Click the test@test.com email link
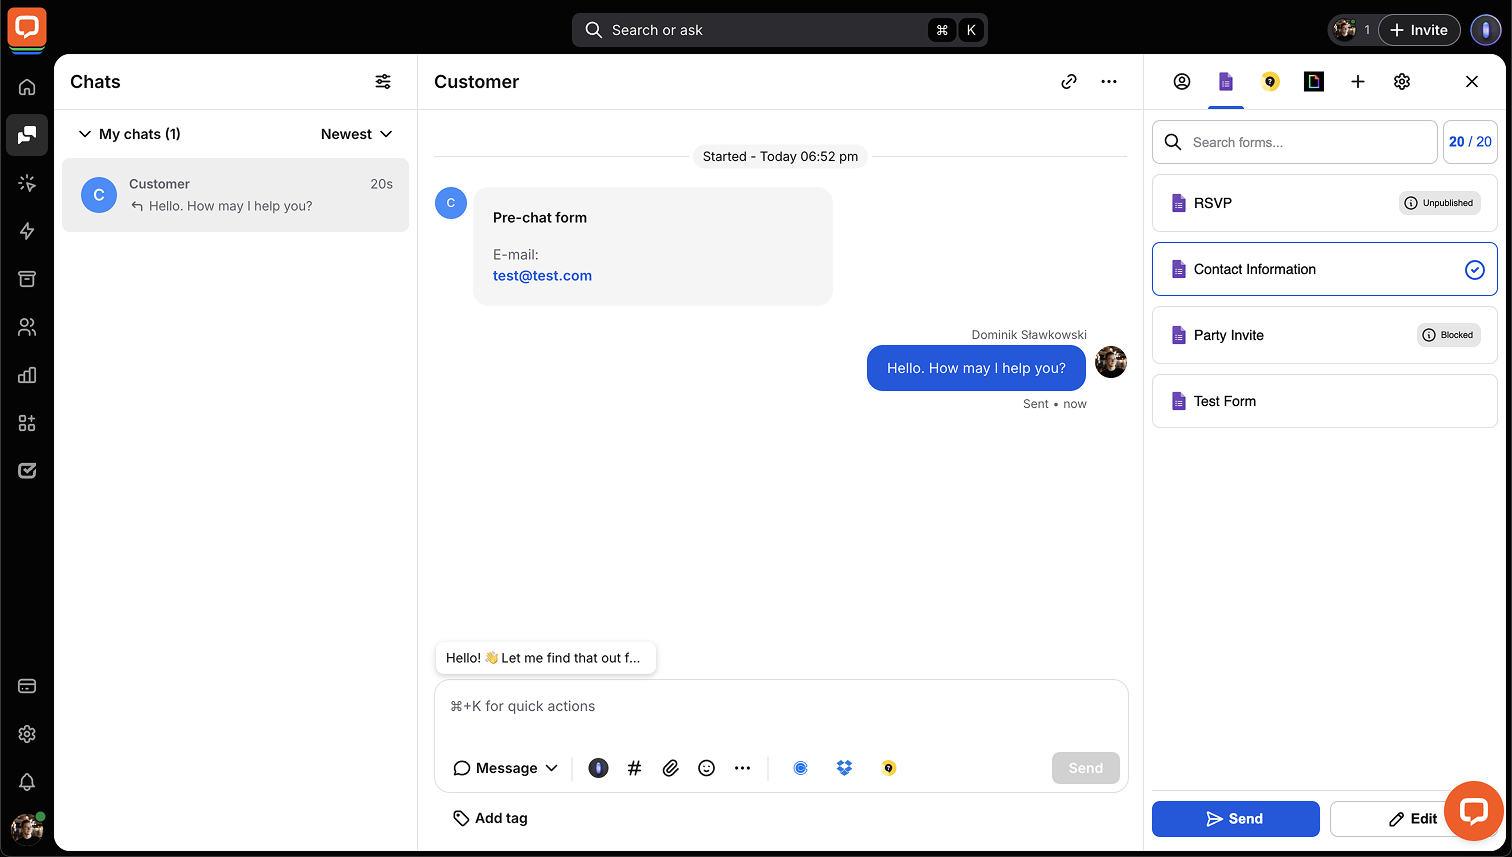The height and width of the screenshot is (857, 1512). coord(542,276)
